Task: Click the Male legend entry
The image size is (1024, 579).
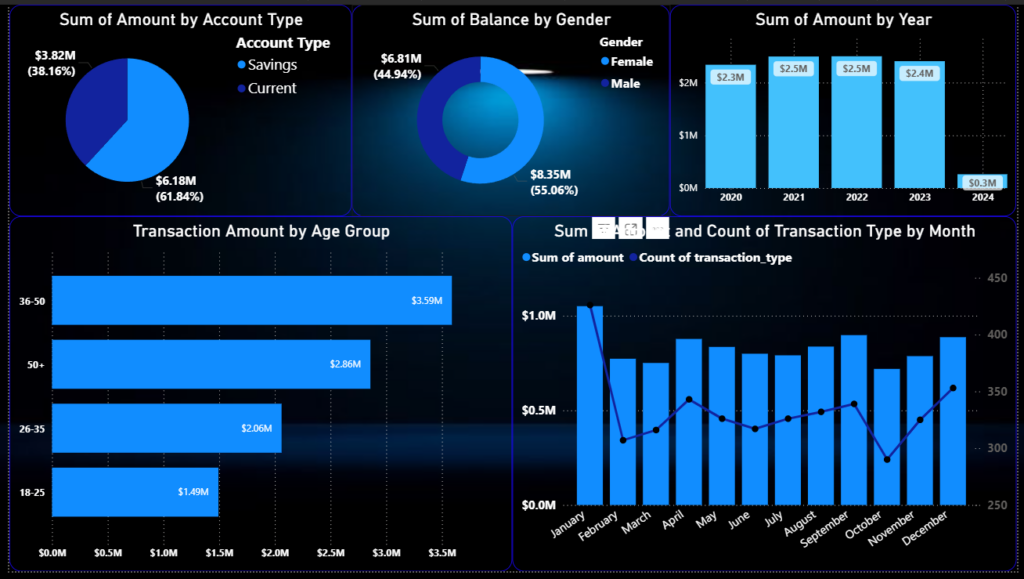Action: point(620,84)
